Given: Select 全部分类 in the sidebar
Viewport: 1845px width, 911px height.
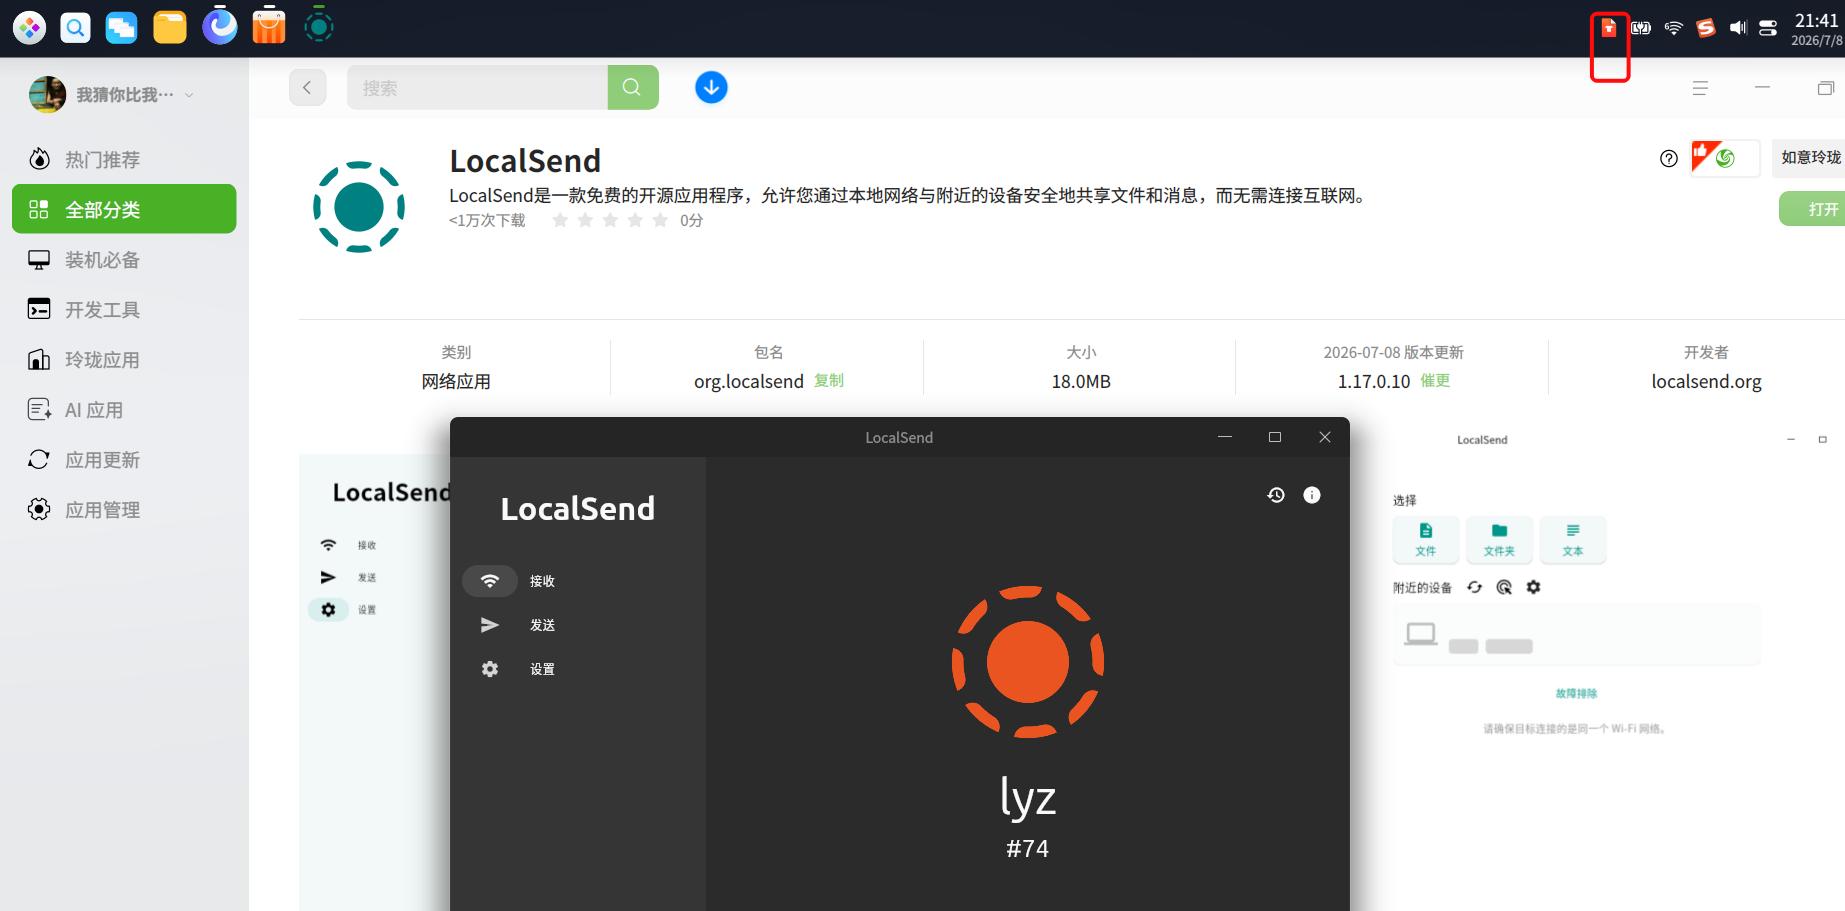Looking at the screenshot, I should tap(124, 209).
